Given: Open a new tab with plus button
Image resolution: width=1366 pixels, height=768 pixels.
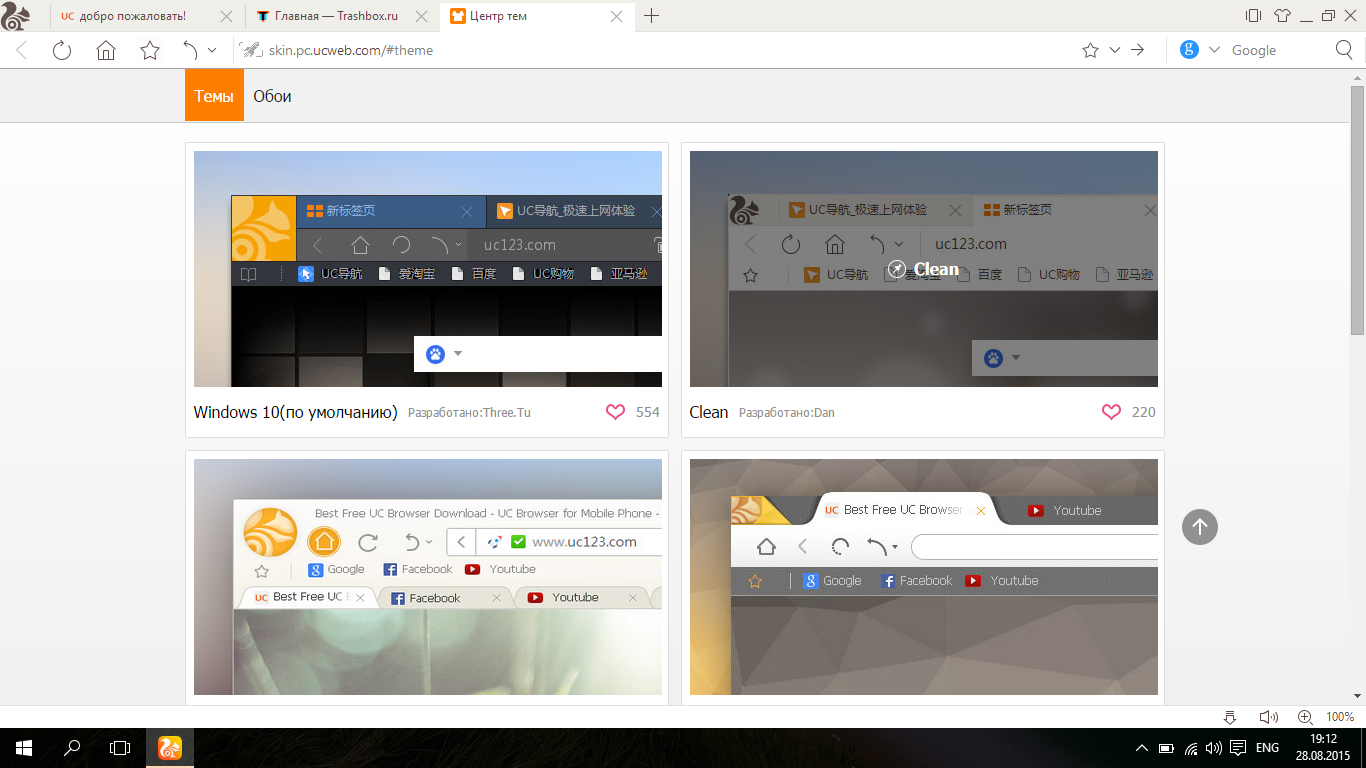Looking at the screenshot, I should [651, 16].
